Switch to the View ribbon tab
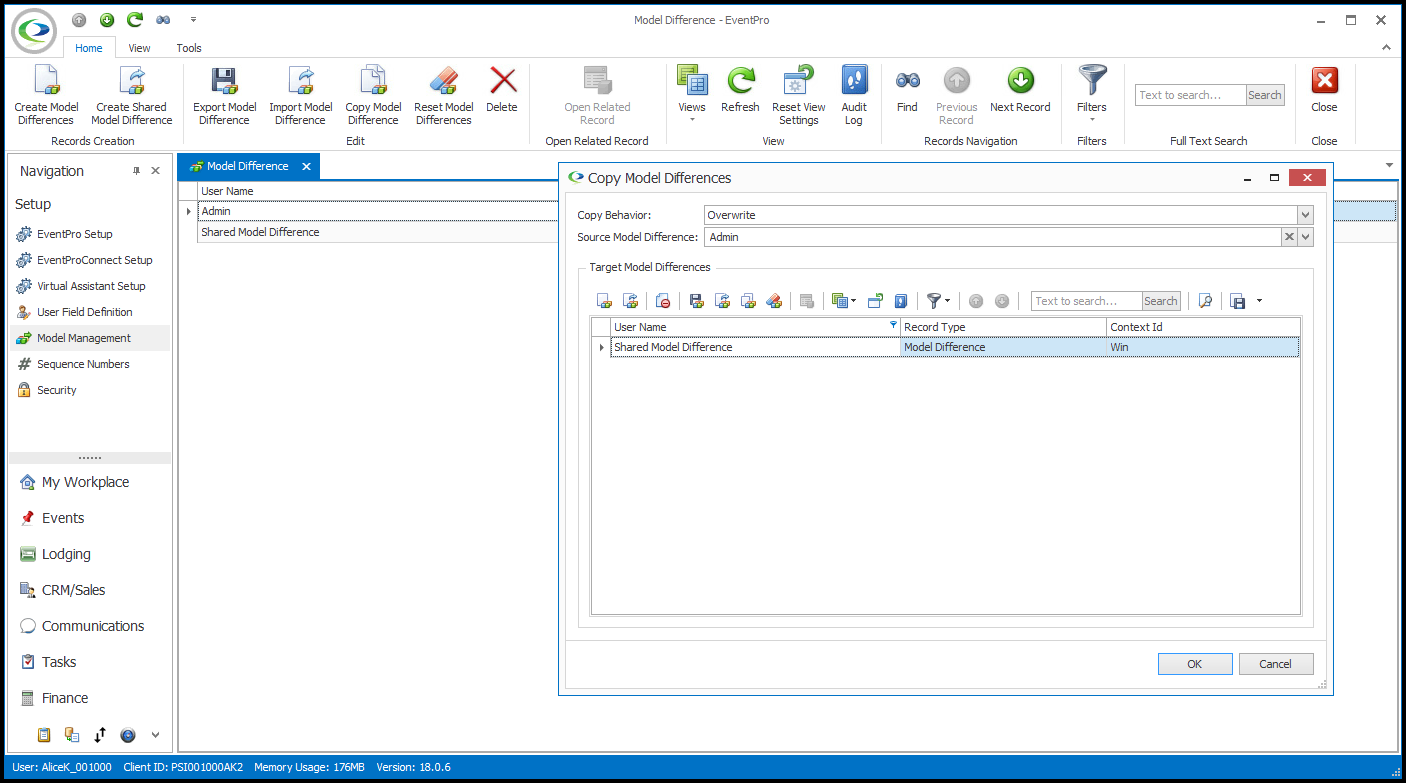Screen dimensions: 1406x783 140,48
